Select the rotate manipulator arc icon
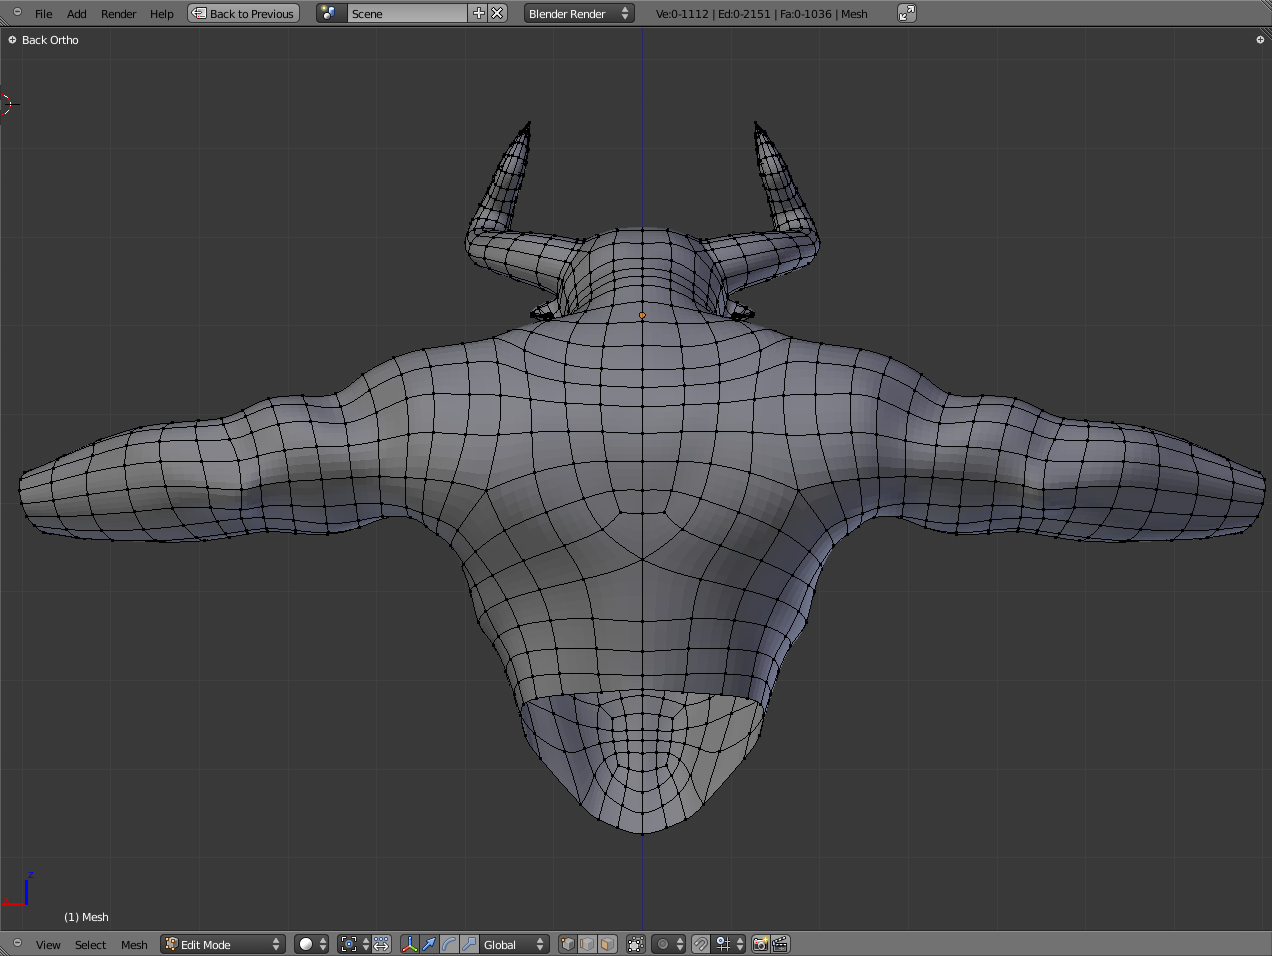Screen dimensions: 1272x956 449,944
